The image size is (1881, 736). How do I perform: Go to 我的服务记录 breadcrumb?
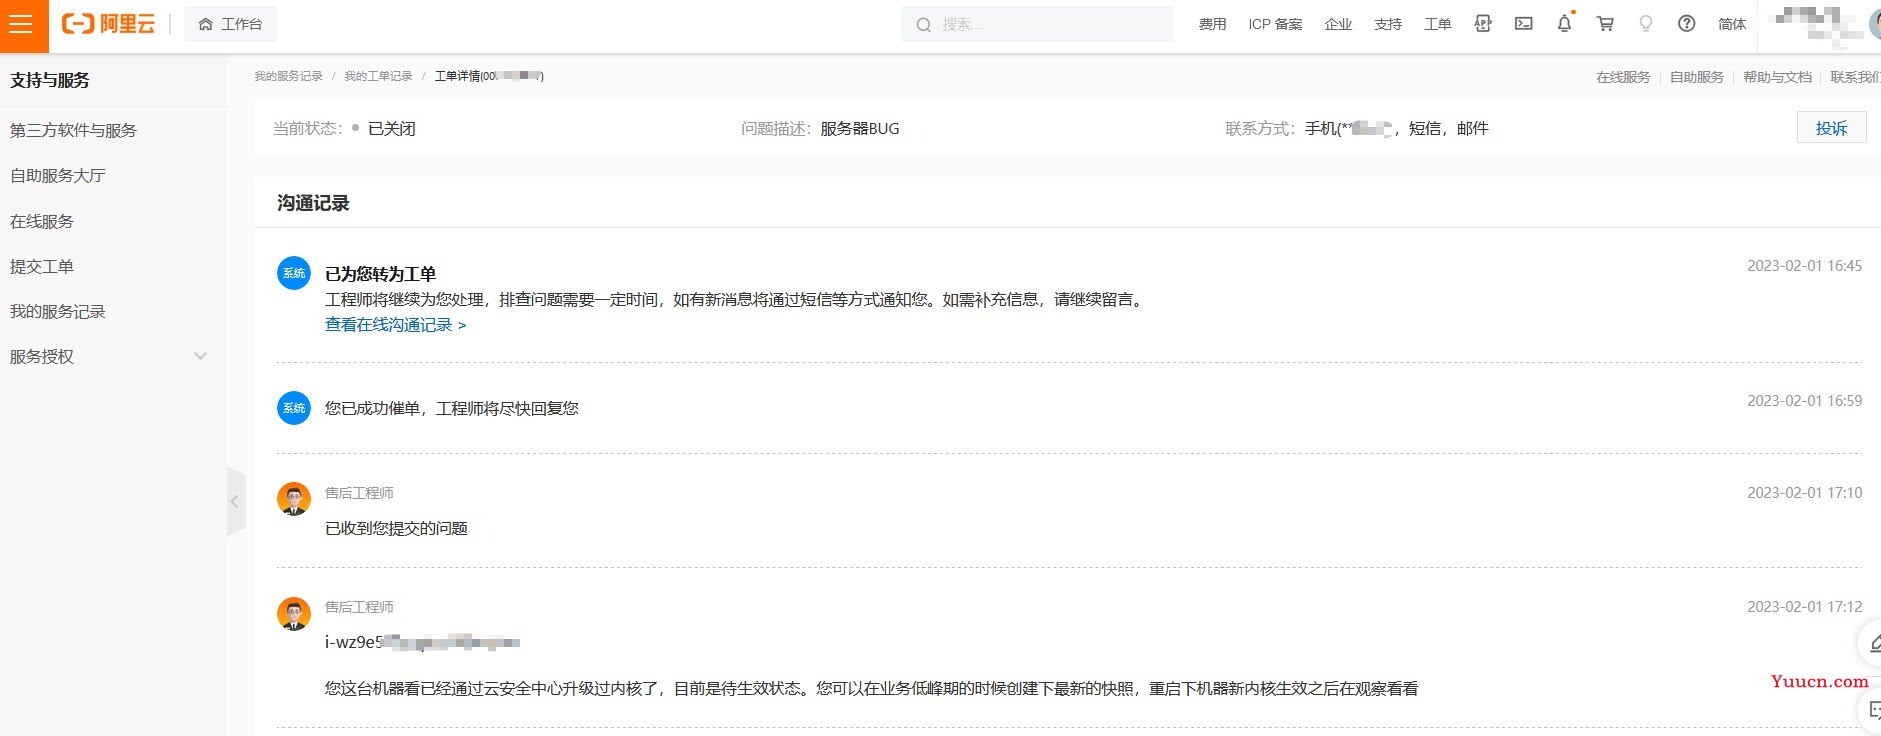point(288,76)
